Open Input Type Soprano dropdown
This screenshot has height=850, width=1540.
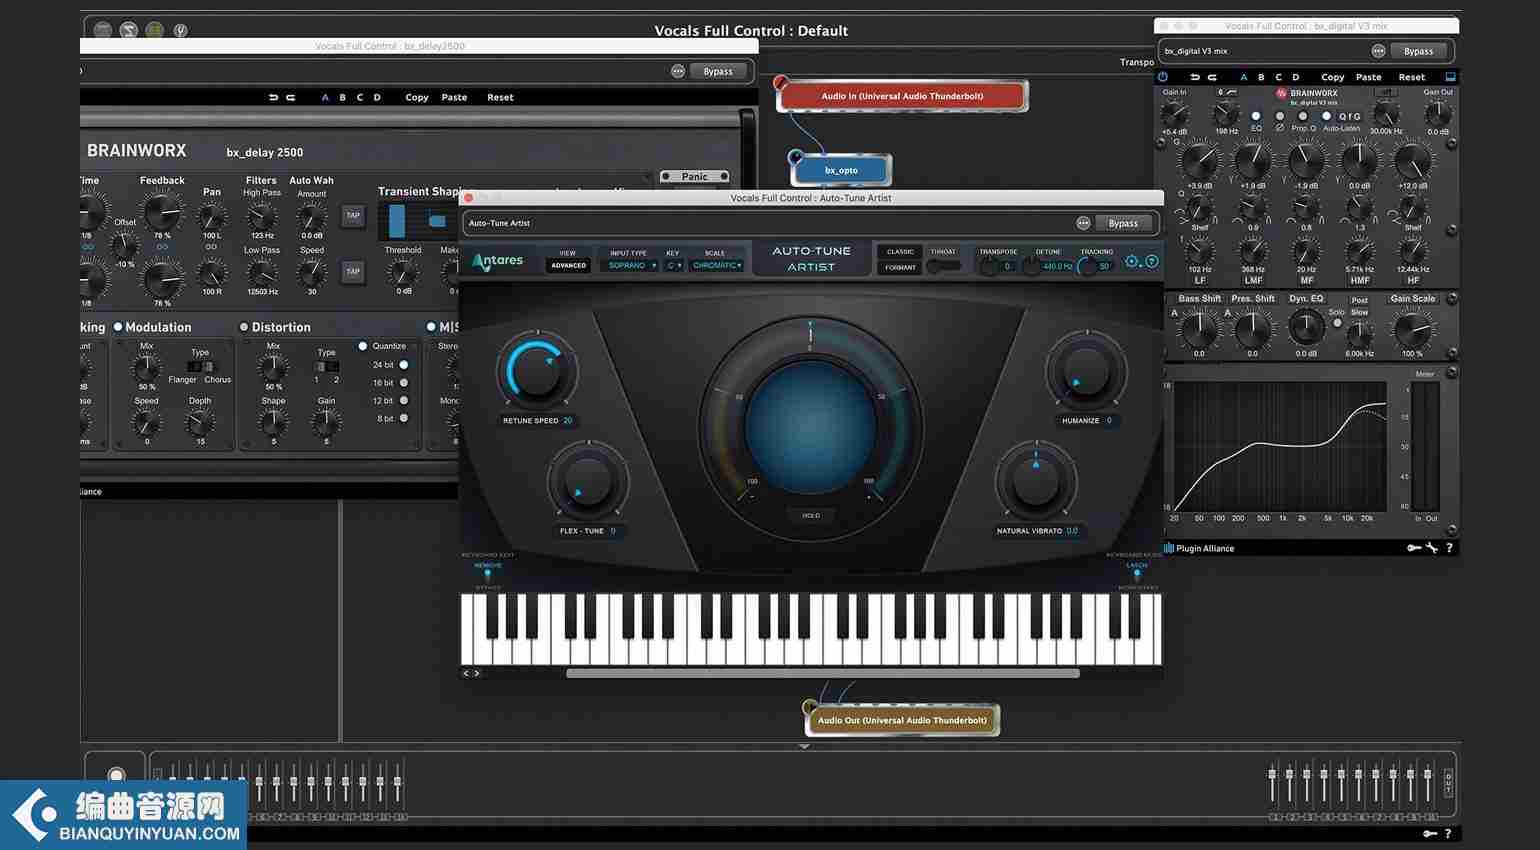coord(632,266)
